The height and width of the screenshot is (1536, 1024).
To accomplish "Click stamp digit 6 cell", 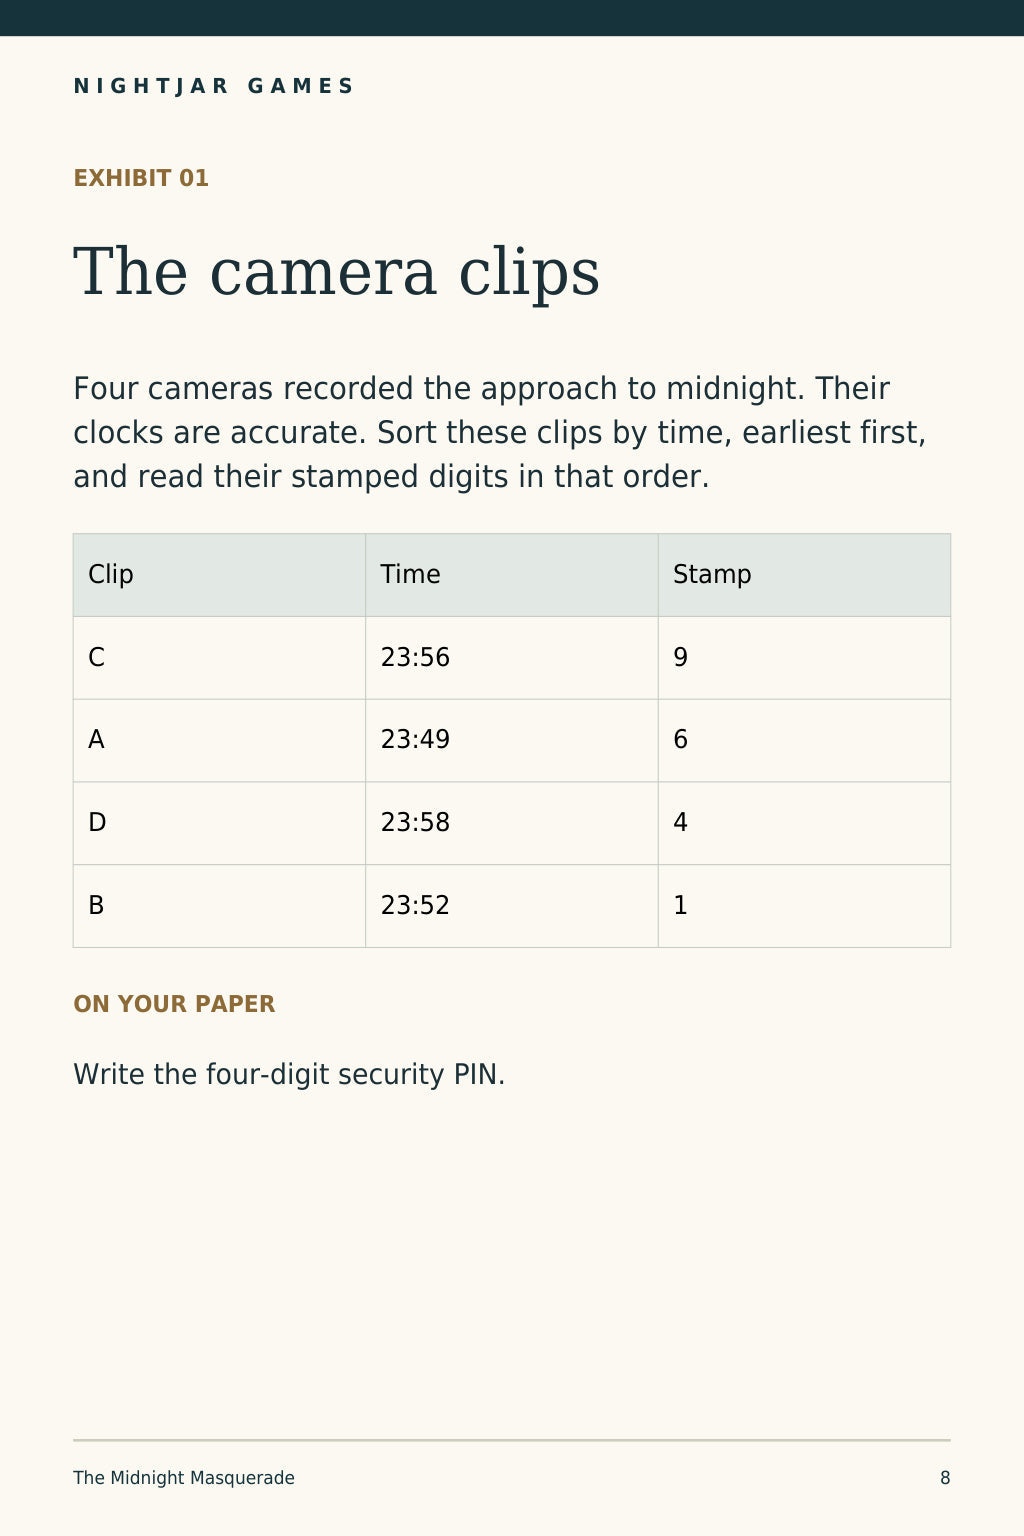I will click(x=804, y=740).
